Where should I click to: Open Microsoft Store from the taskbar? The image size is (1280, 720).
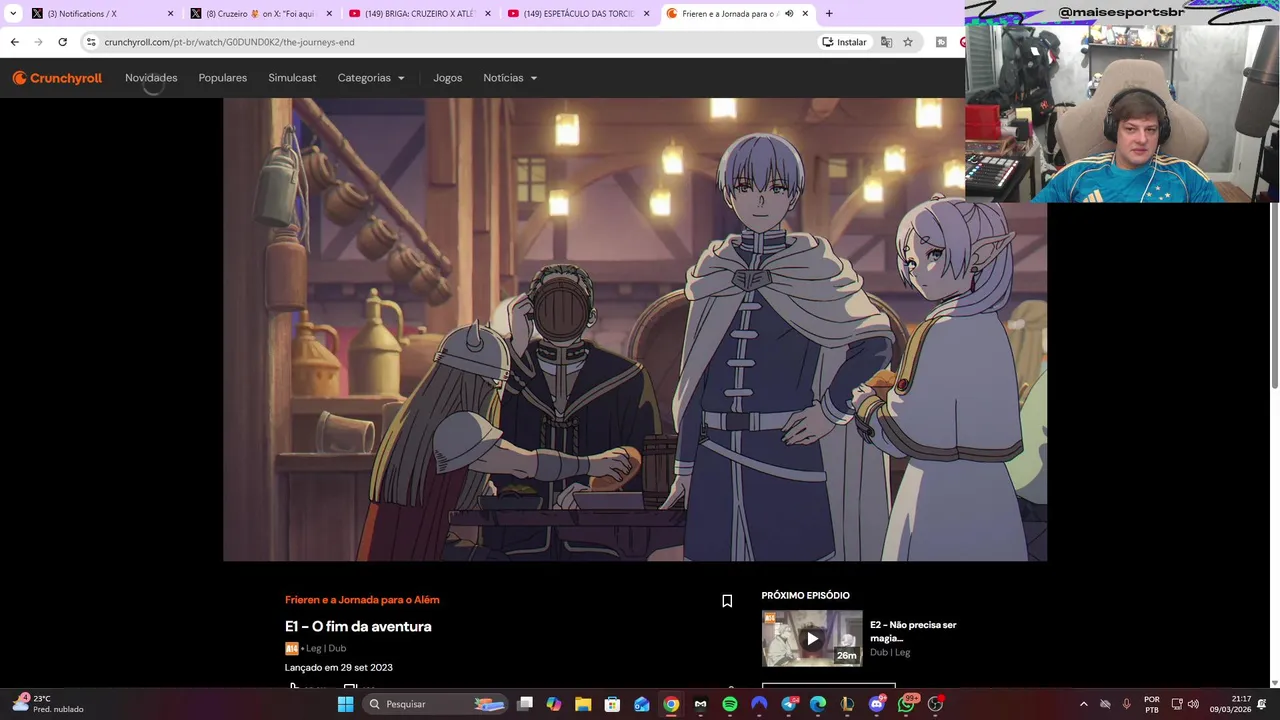(612, 704)
